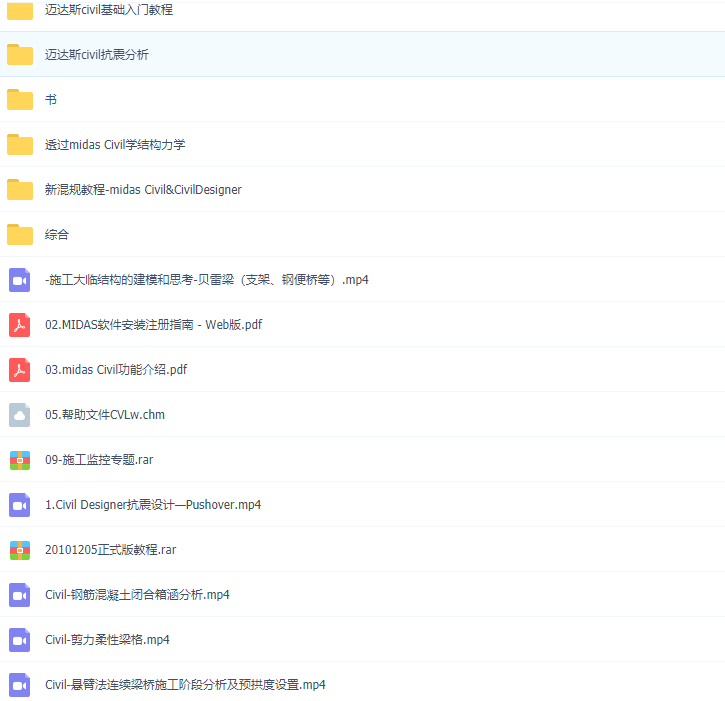Screen dimensions: 725x701
Task: Click the folder icon for 迈达斯civil抗震分析
Action: pyautogui.click(x=20, y=55)
